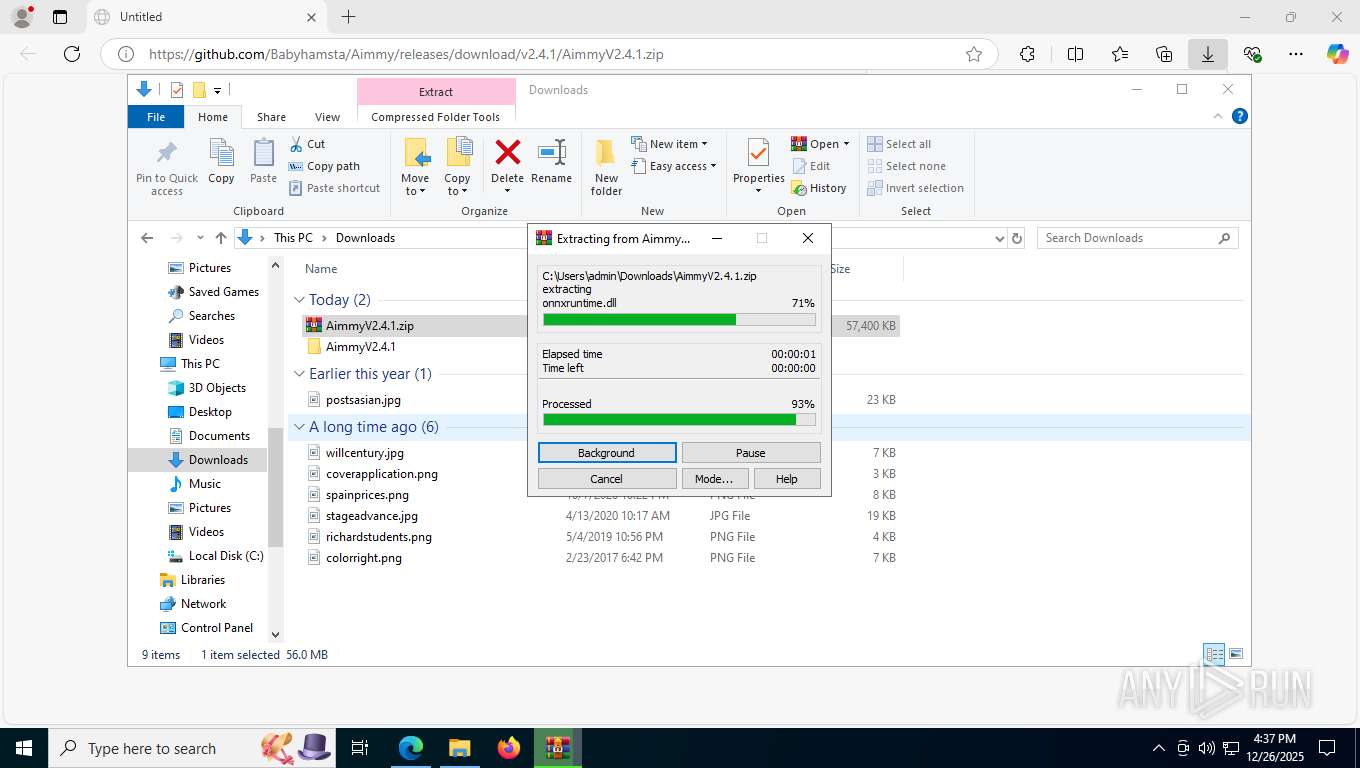Click the Explorer Back arrow
The image size is (1360, 768).
[x=147, y=238]
